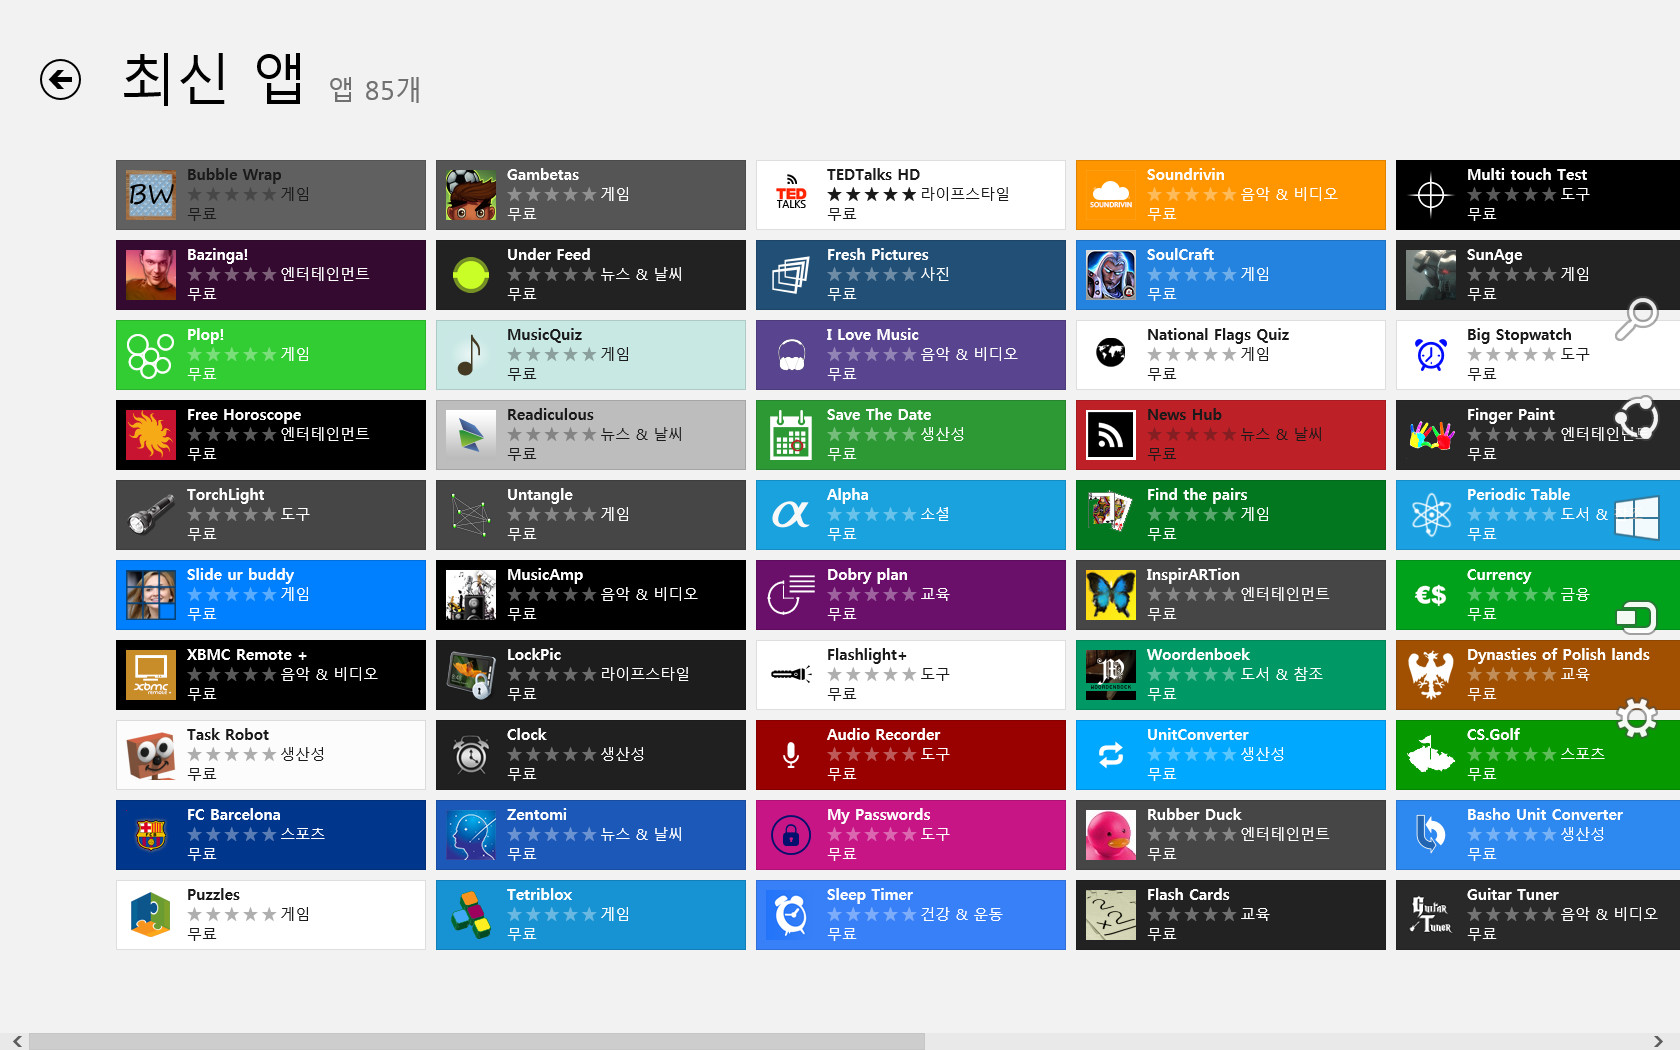This screenshot has height=1050, width=1680.
Task: Open the Bubble Wrap app icon
Action: tap(151, 195)
